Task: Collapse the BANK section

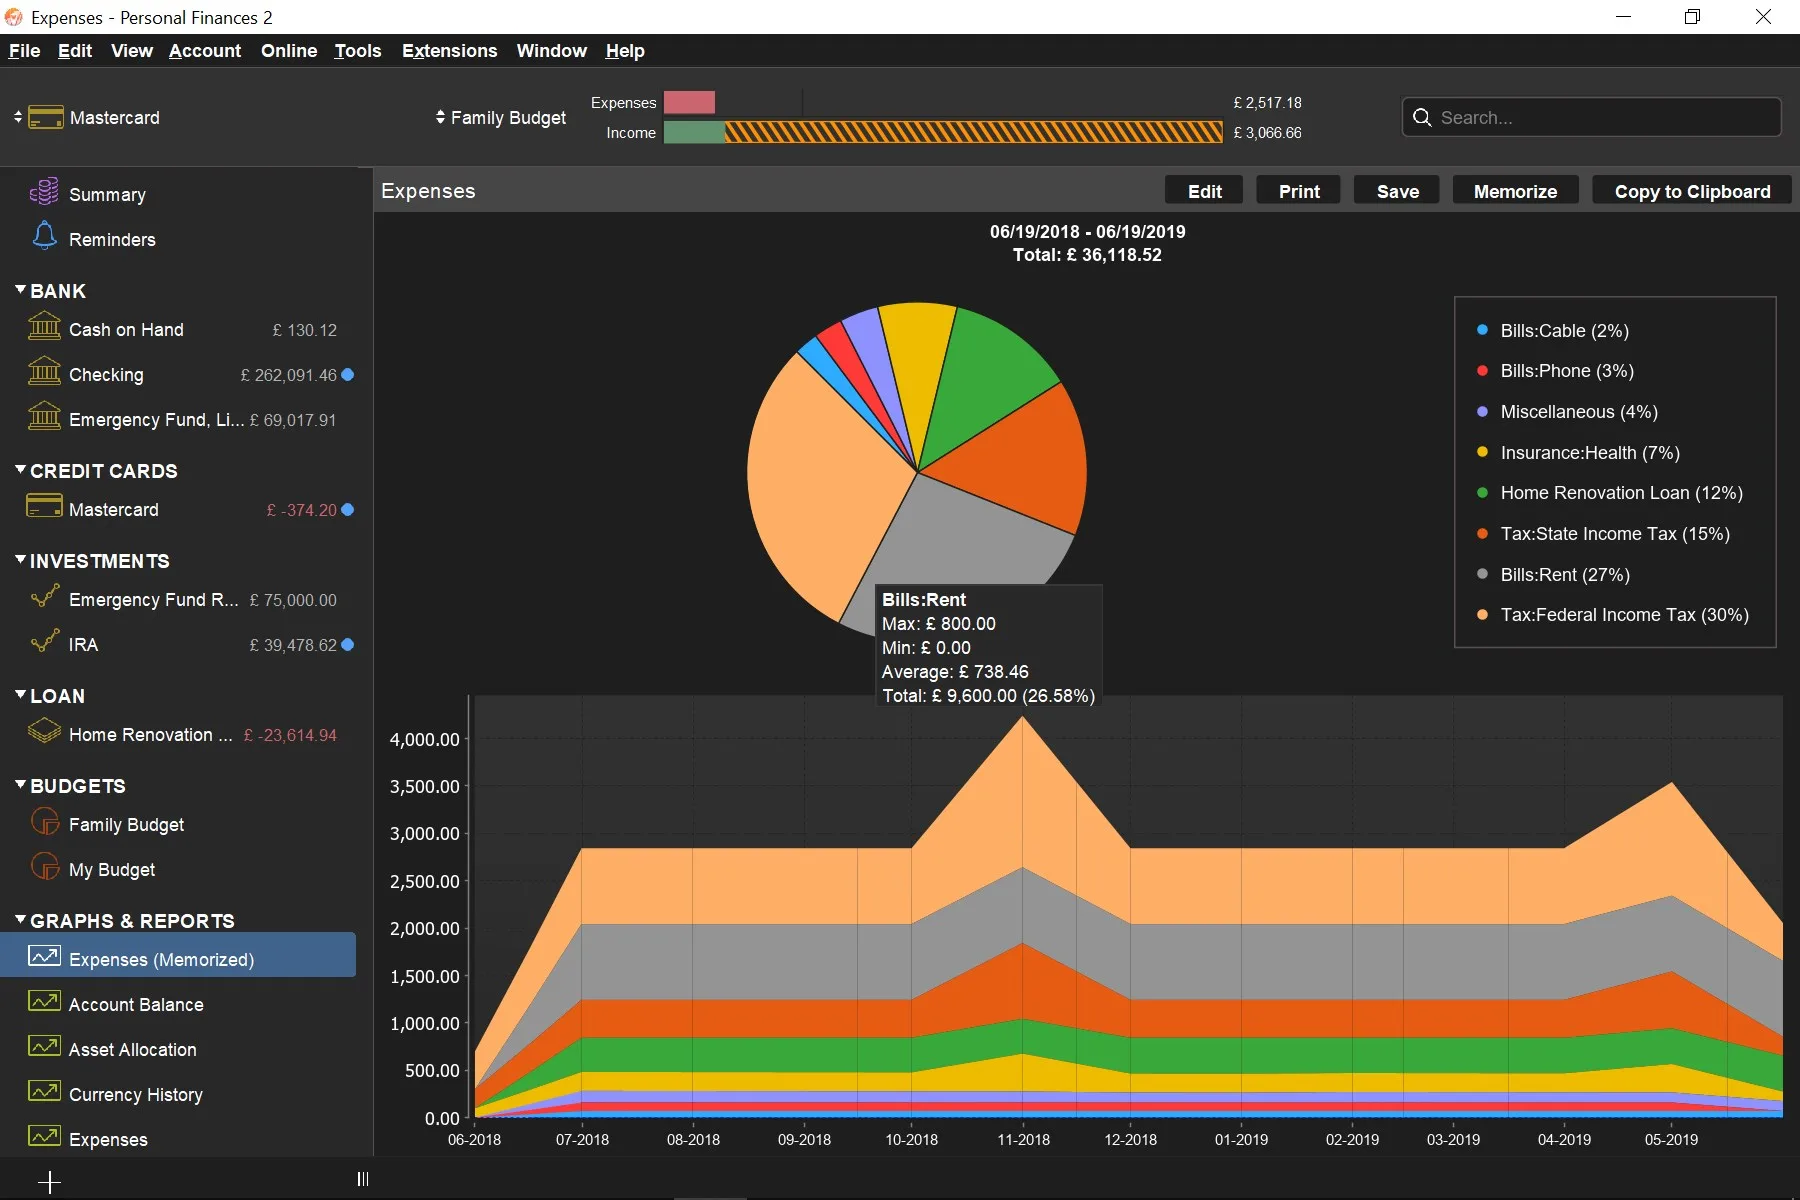Action: pyautogui.click(x=20, y=290)
